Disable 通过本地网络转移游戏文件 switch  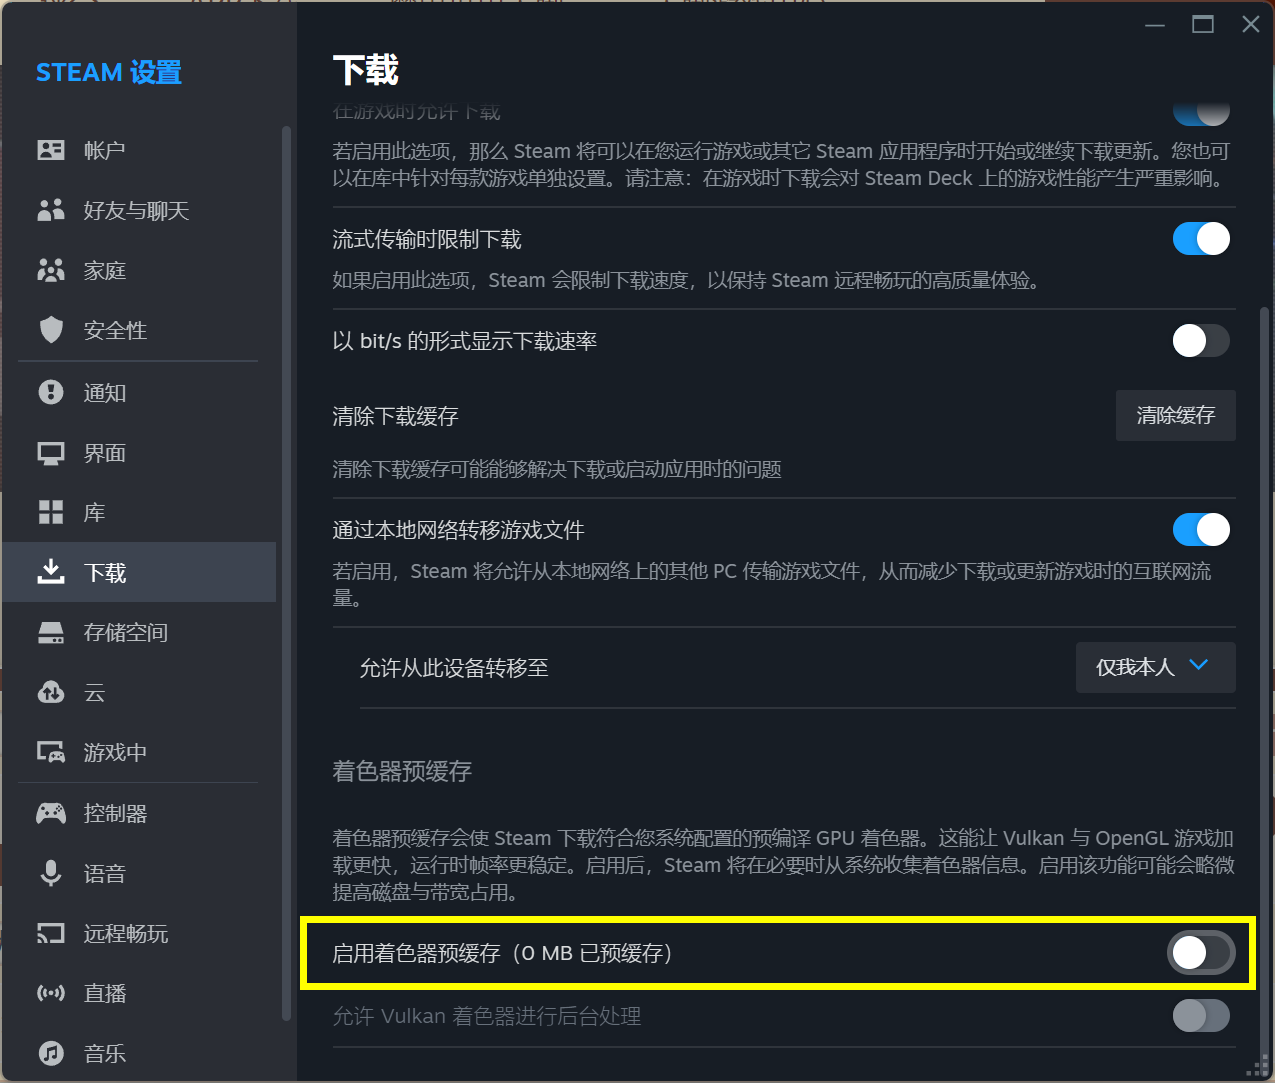point(1201,529)
